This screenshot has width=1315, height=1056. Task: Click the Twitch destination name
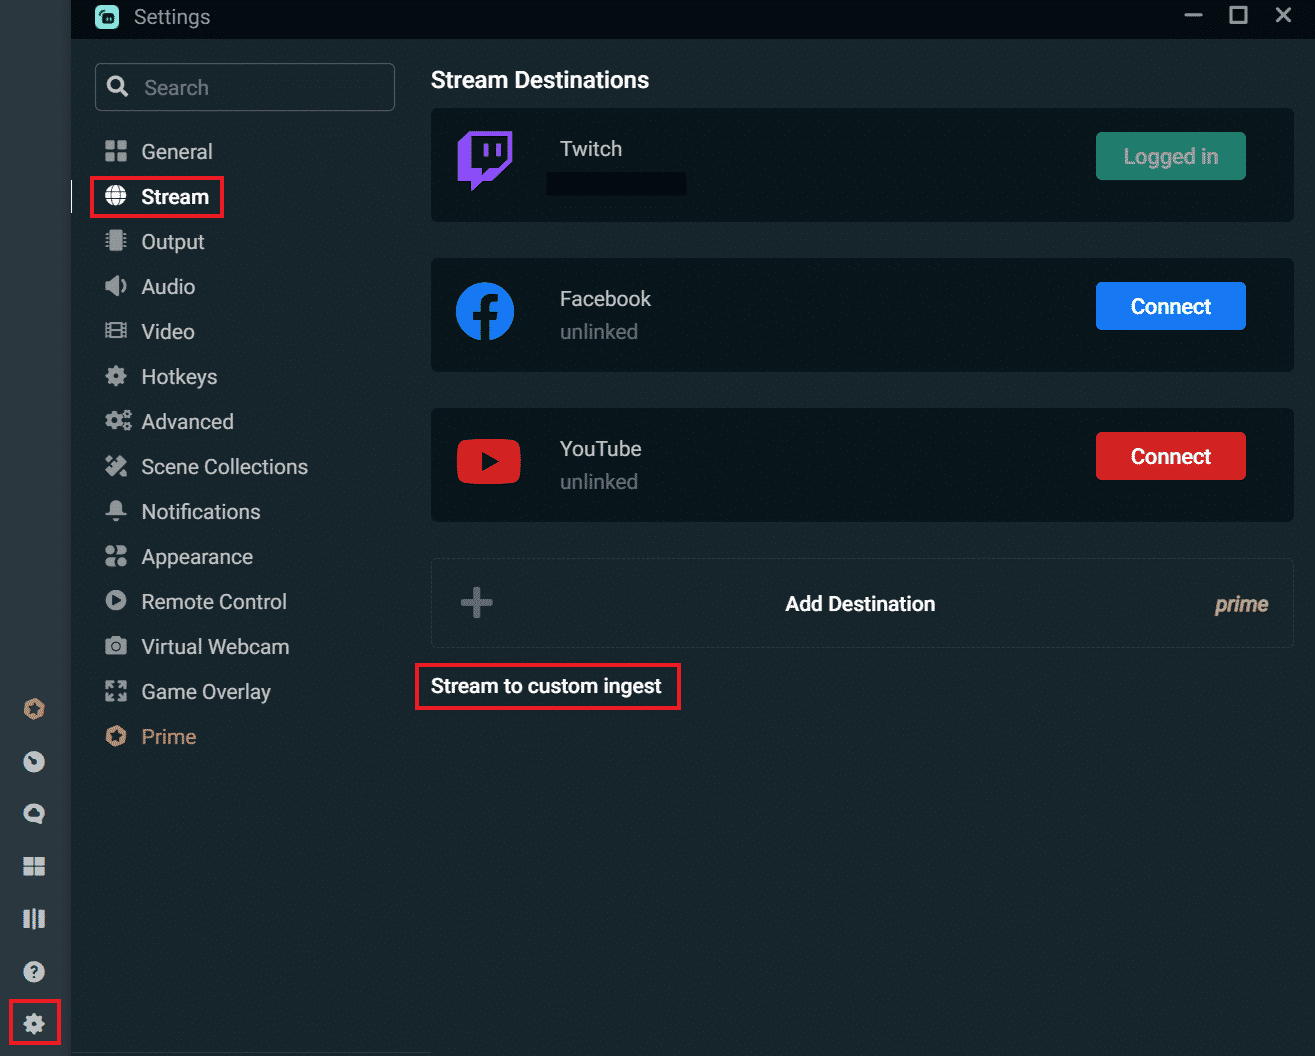(591, 149)
